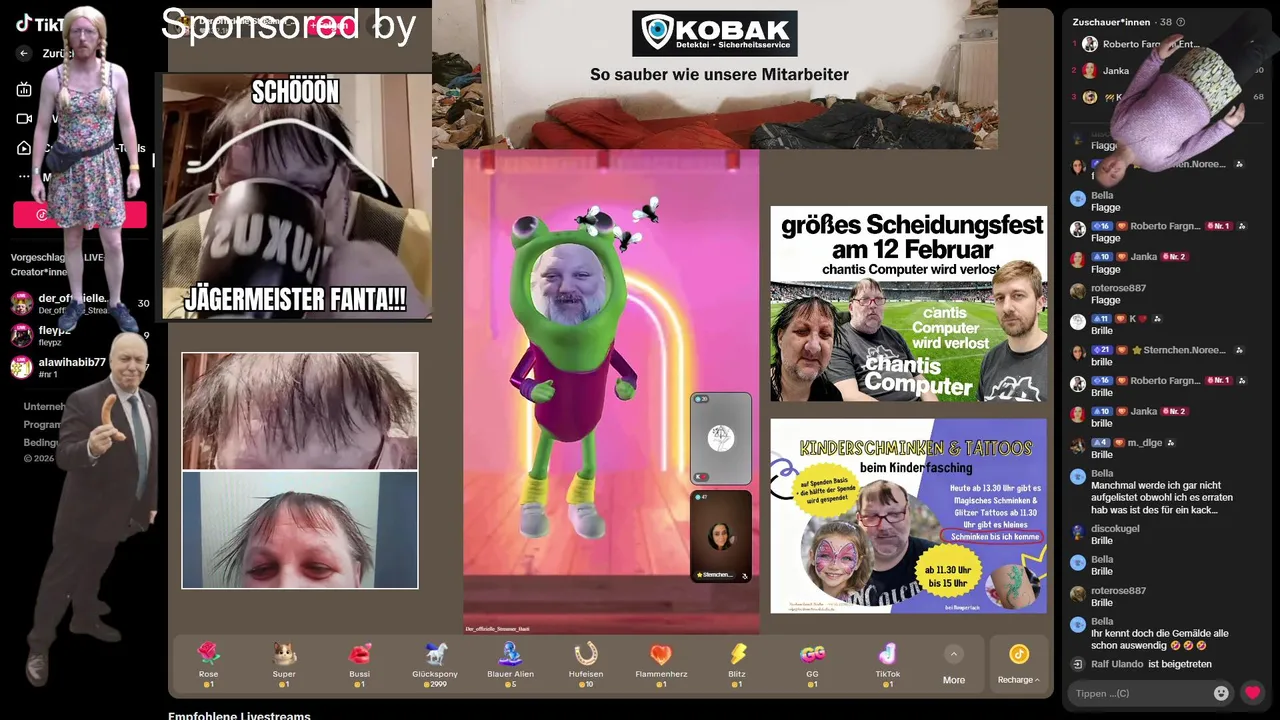Select the video camera icon in sidebar
Viewport: 1280px width, 720px height.
tap(24, 119)
